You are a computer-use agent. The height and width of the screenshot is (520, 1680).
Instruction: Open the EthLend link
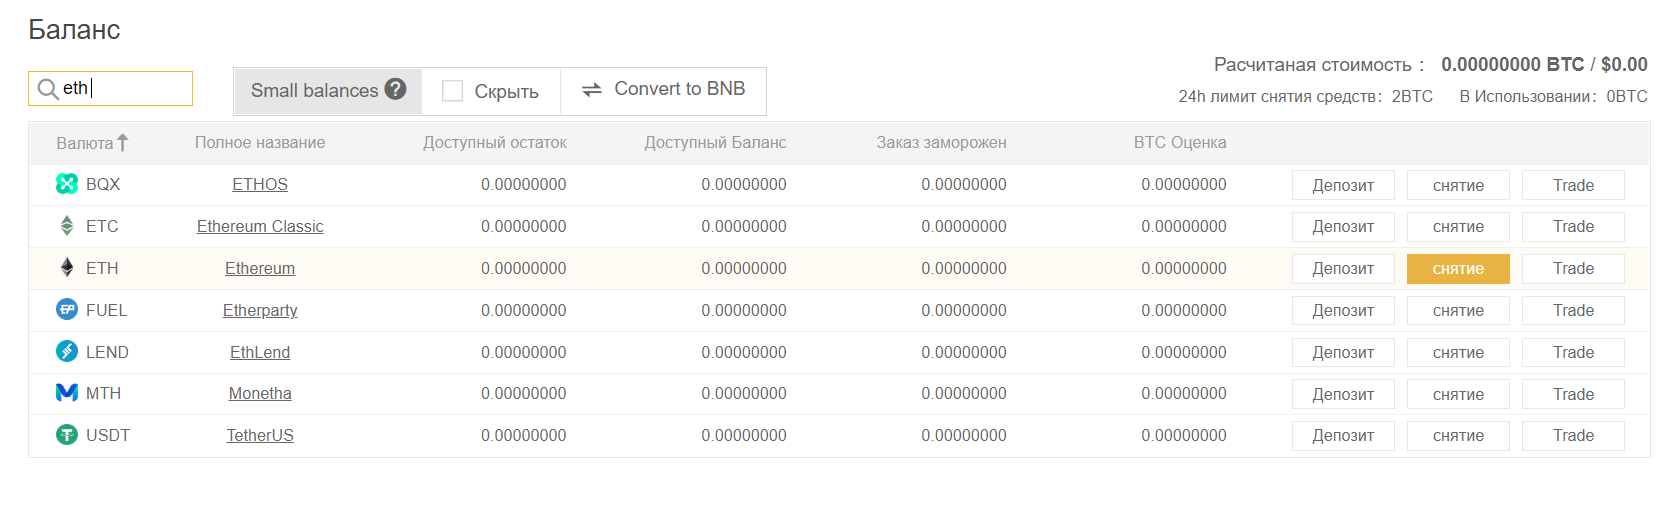260,352
